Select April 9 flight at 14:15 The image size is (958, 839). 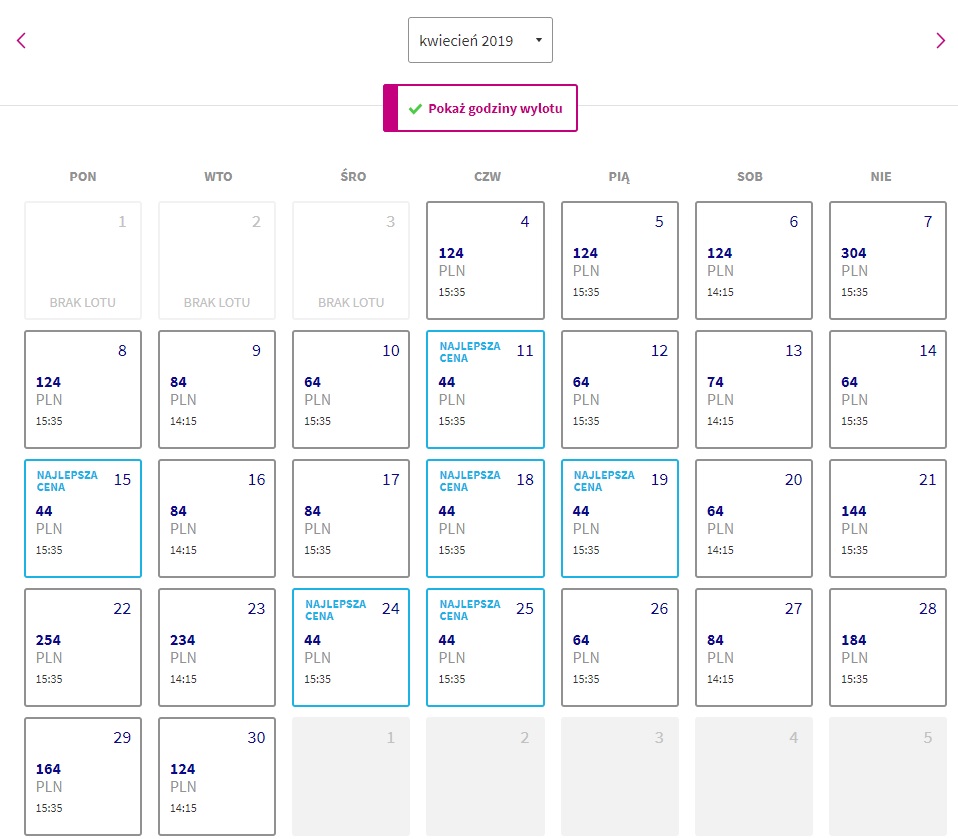coord(217,389)
